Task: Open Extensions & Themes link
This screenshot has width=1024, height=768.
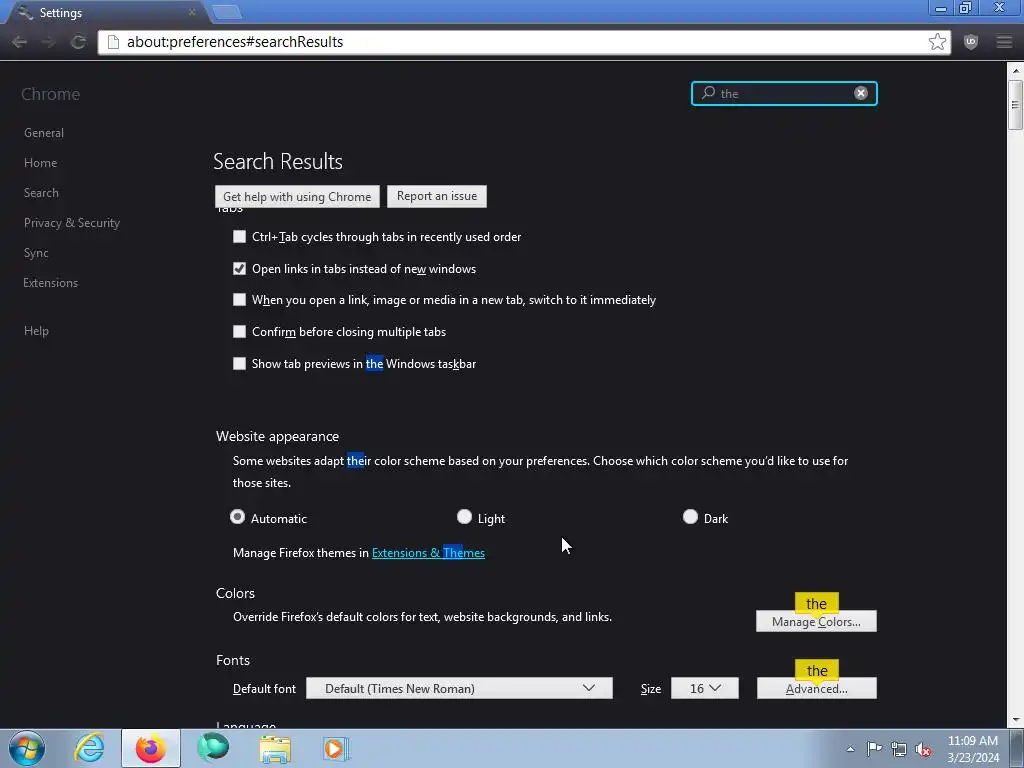Action: pyautogui.click(x=428, y=552)
